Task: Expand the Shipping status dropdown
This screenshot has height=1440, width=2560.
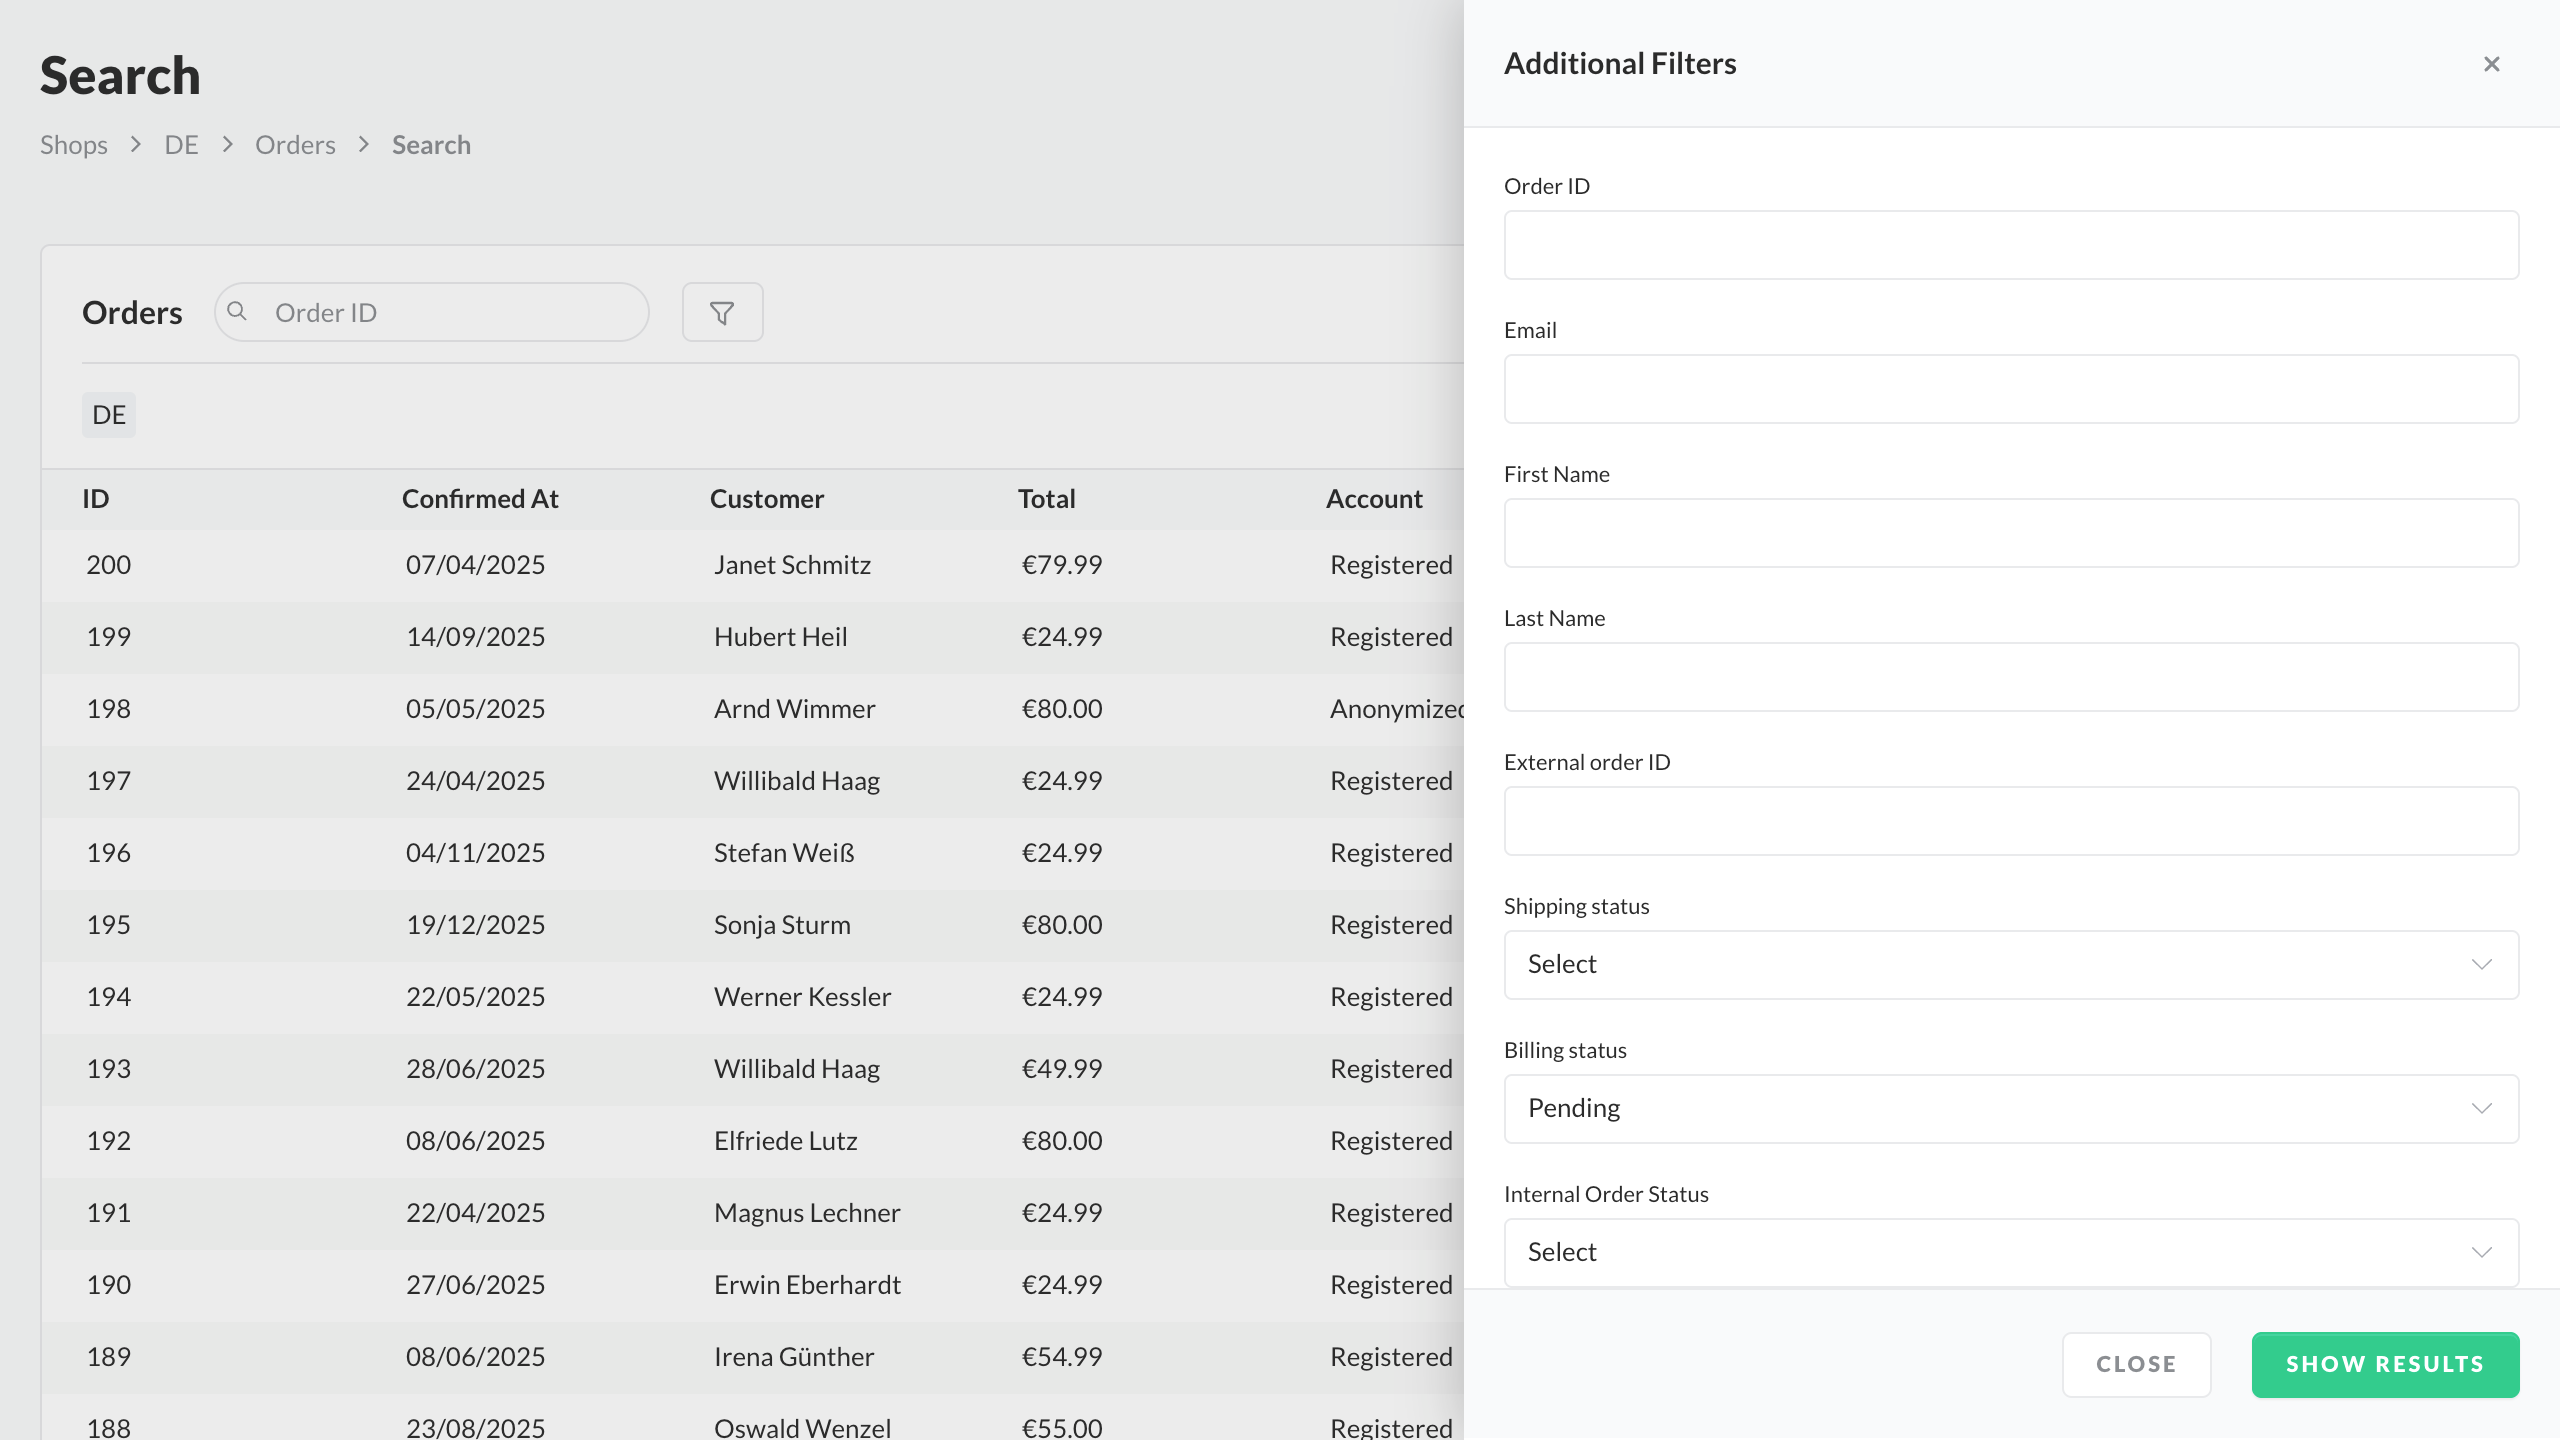Action: pos(2010,964)
